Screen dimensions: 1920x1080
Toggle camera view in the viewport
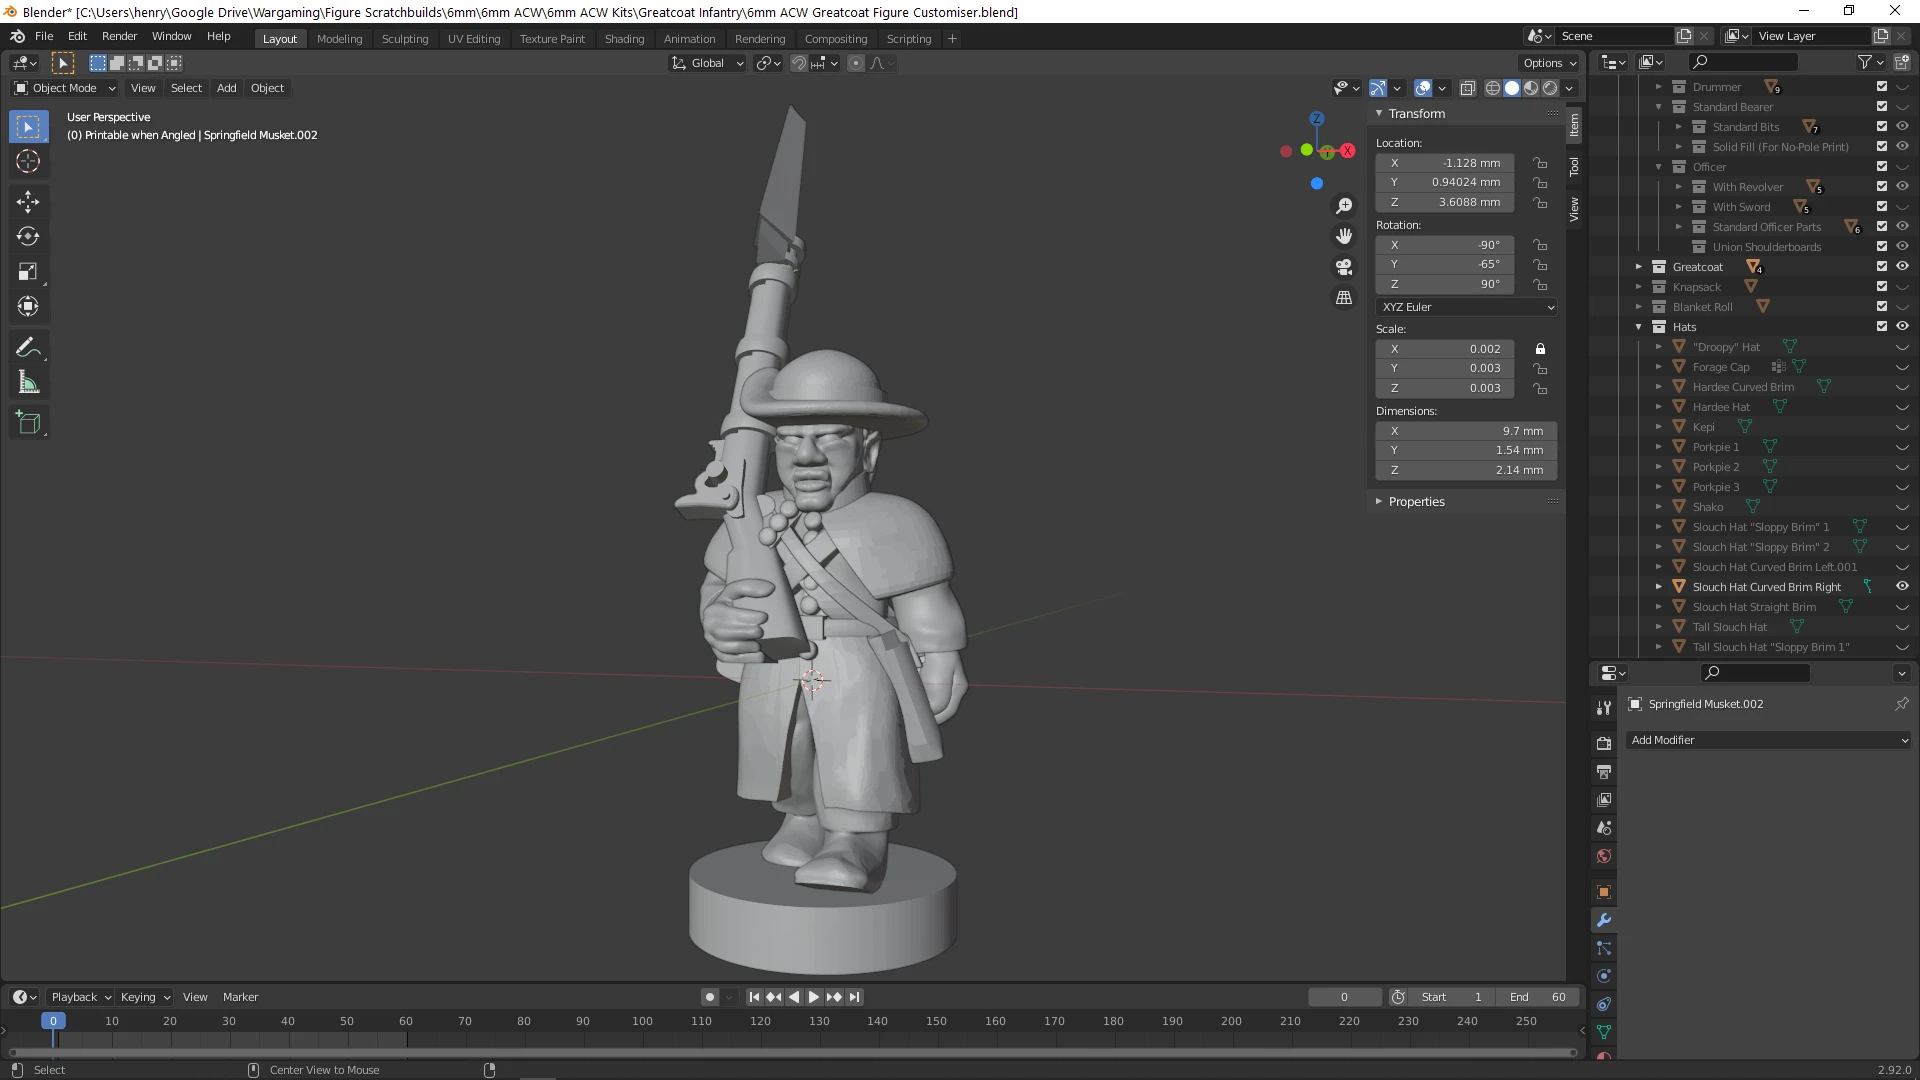click(x=1344, y=267)
